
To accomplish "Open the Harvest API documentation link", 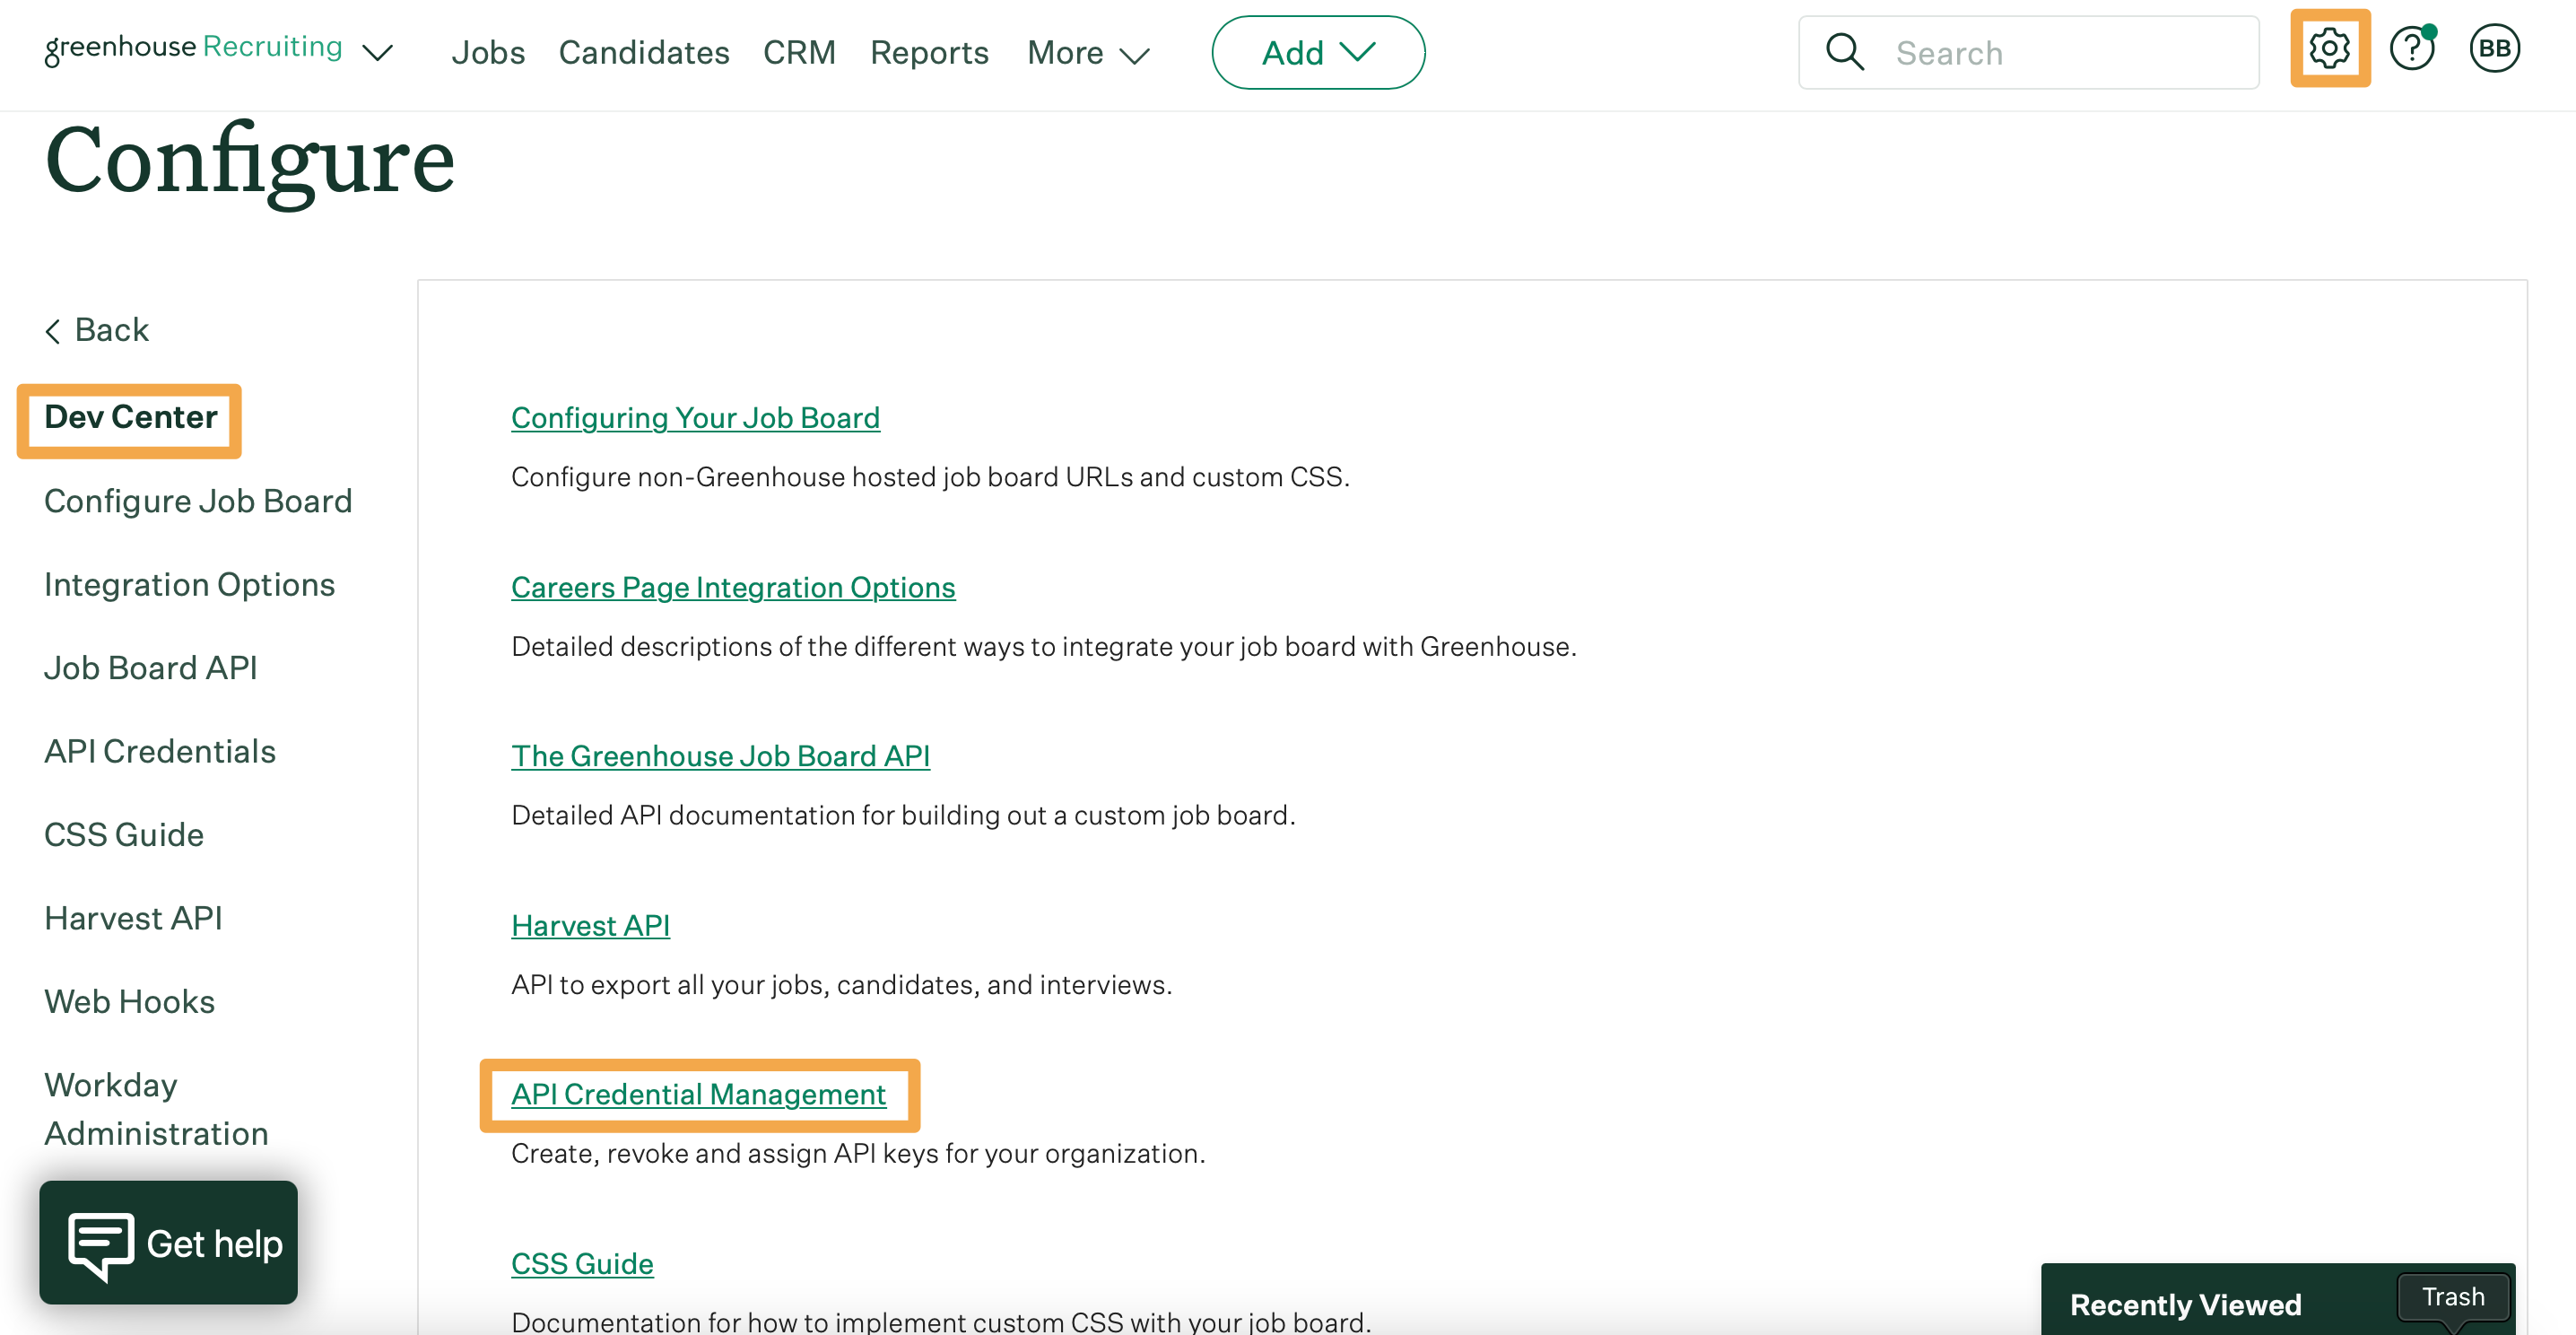I will [x=590, y=925].
